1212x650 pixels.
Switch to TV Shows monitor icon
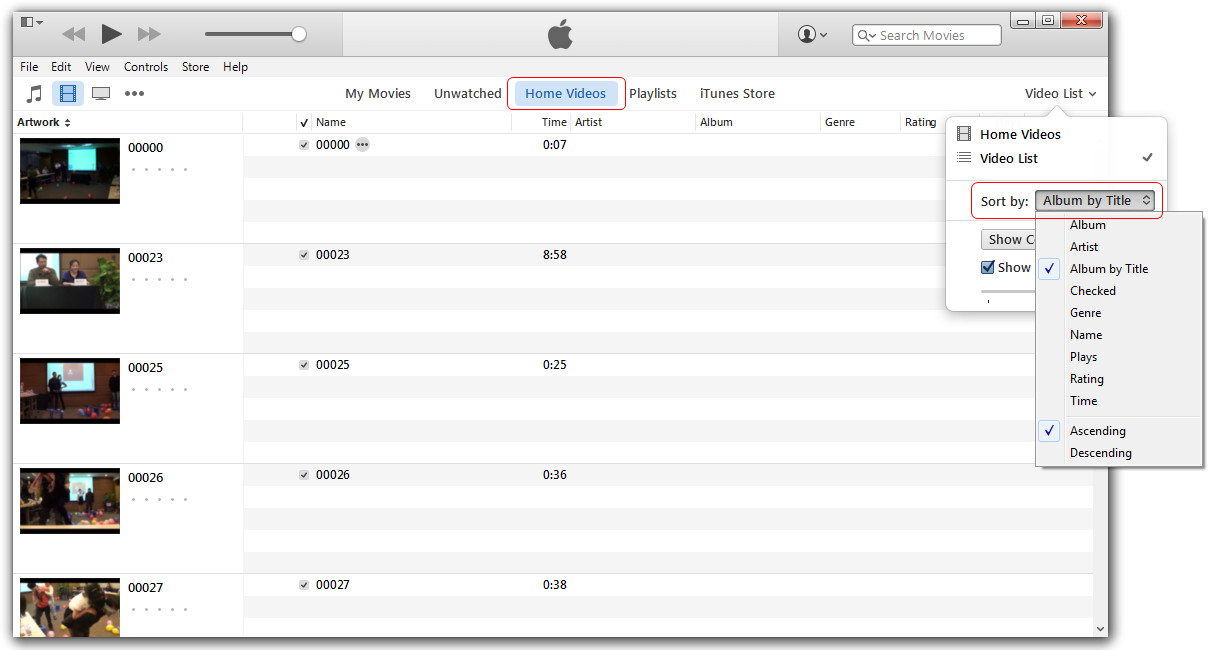pyautogui.click(x=100, y=93)
